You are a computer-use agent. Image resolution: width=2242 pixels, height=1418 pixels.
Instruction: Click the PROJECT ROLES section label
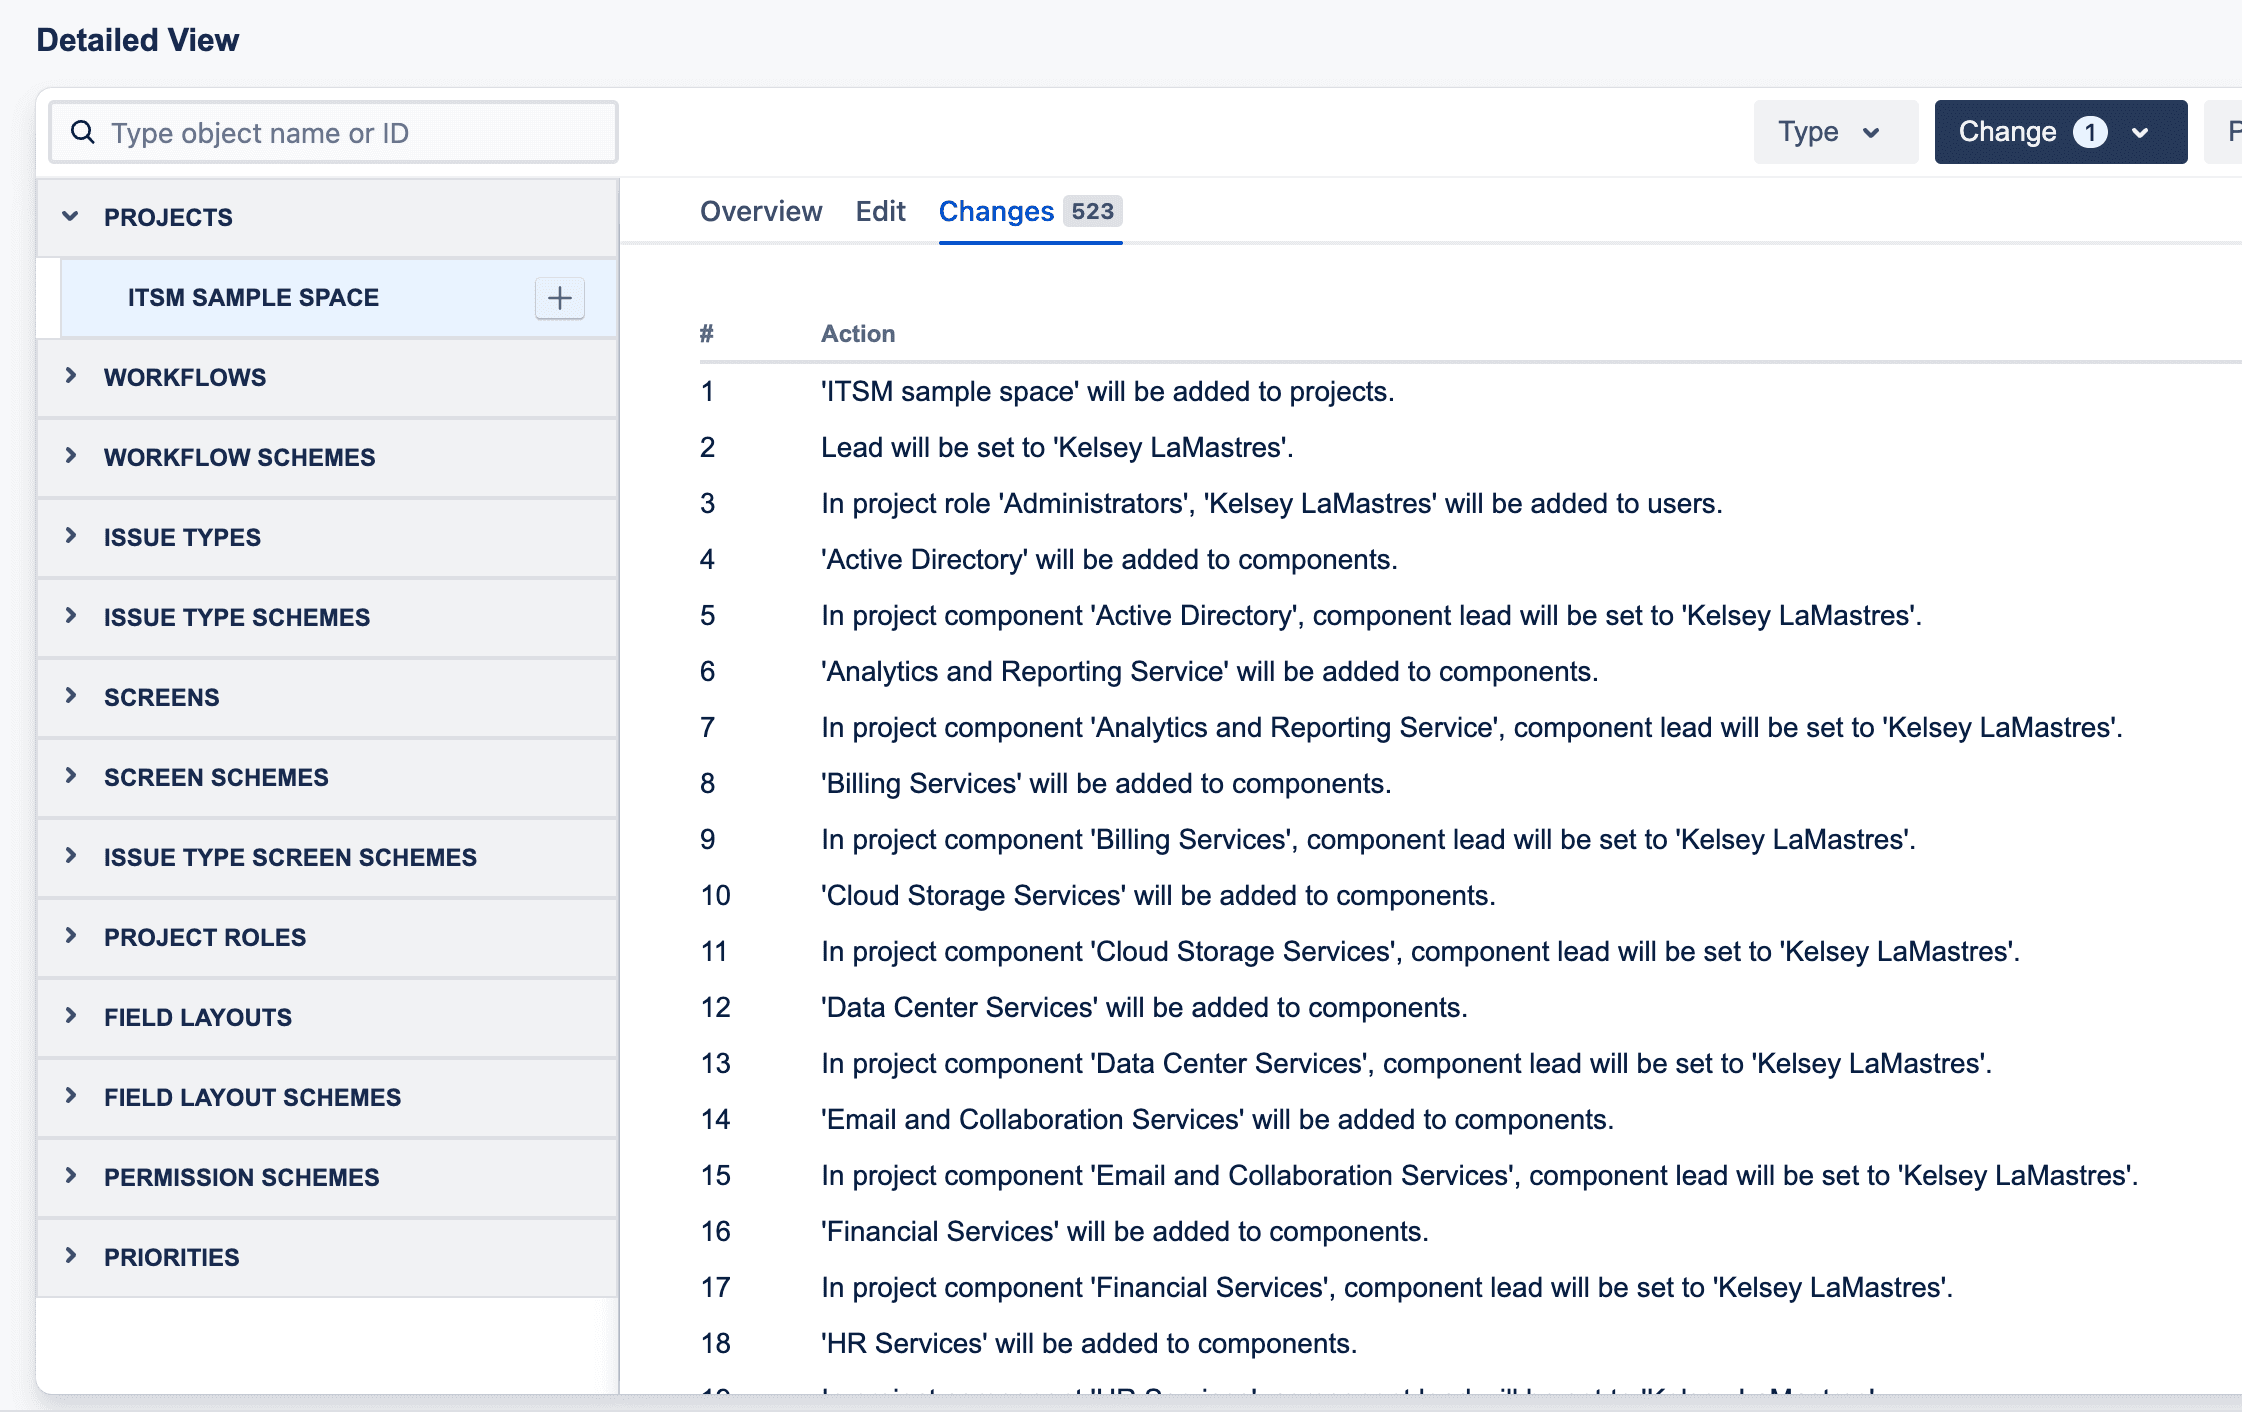pos(205,937)
